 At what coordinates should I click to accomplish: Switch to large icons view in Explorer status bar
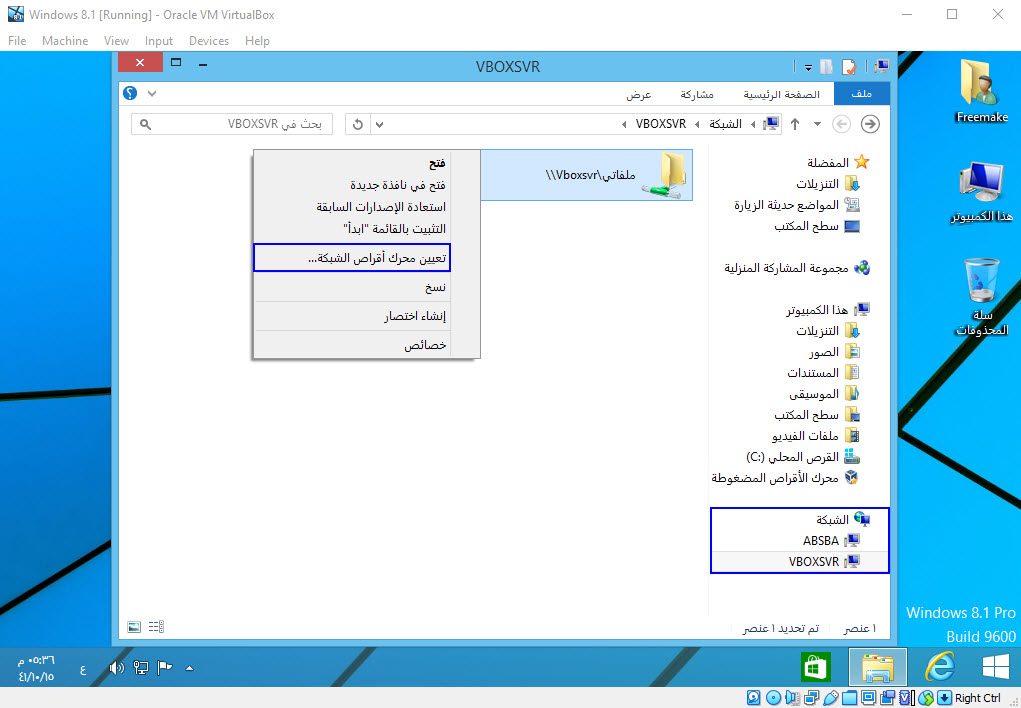pyautogui.click(x=134, y=627)
